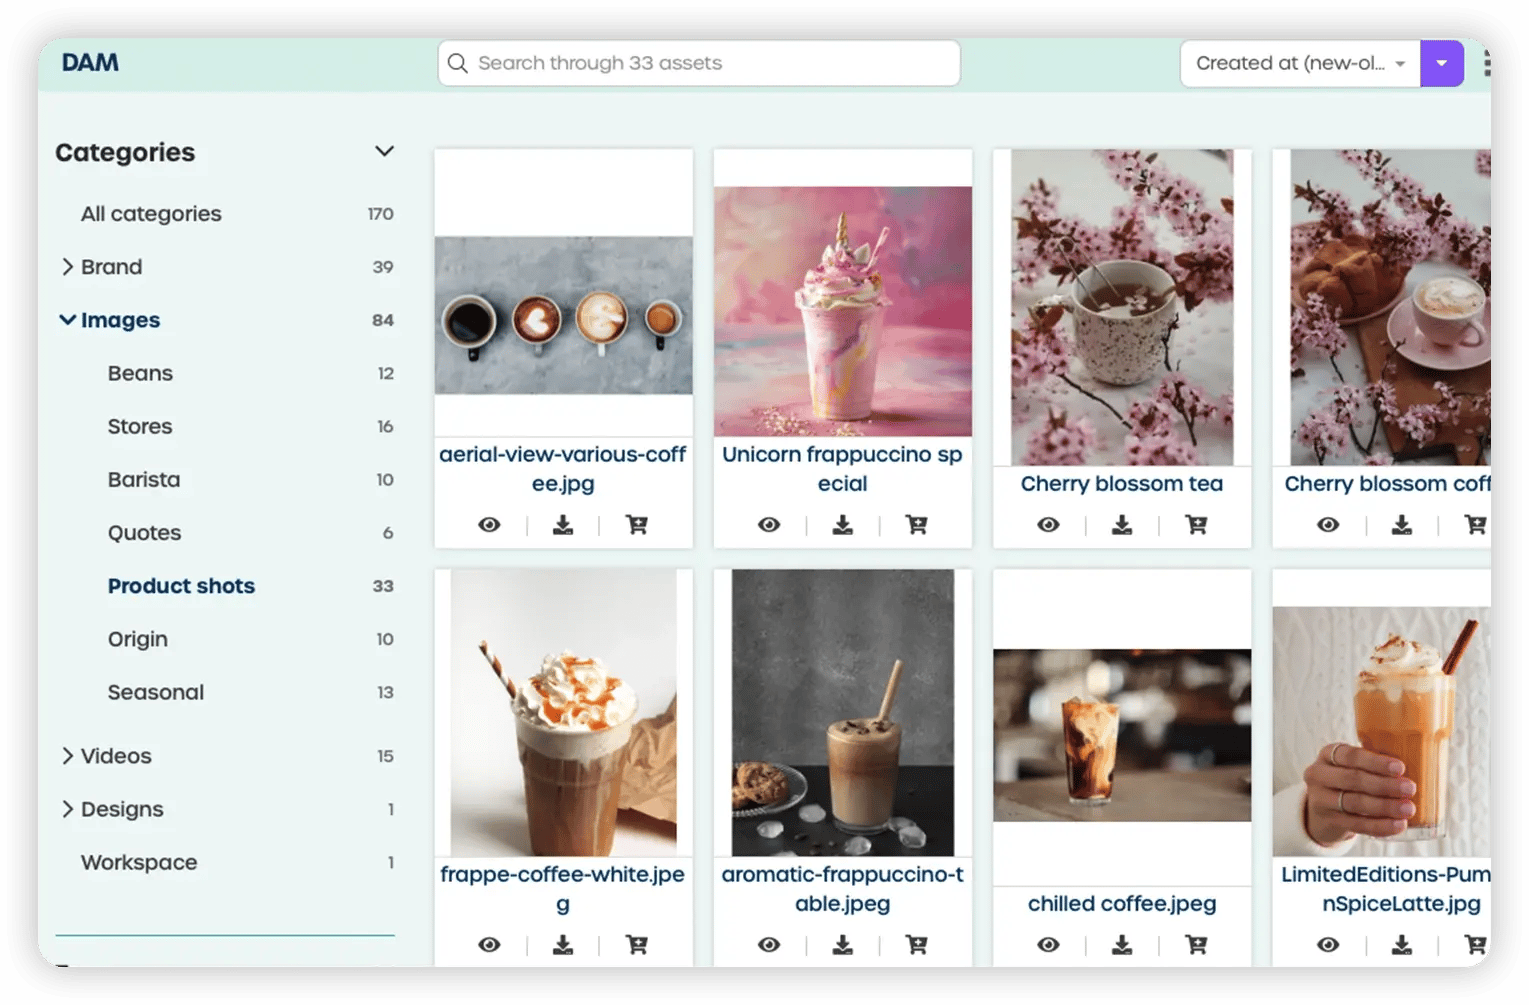The height and width of the screenshot is (1005, 1529).
Task: Select the Beans subcategory
Action: 140,373
